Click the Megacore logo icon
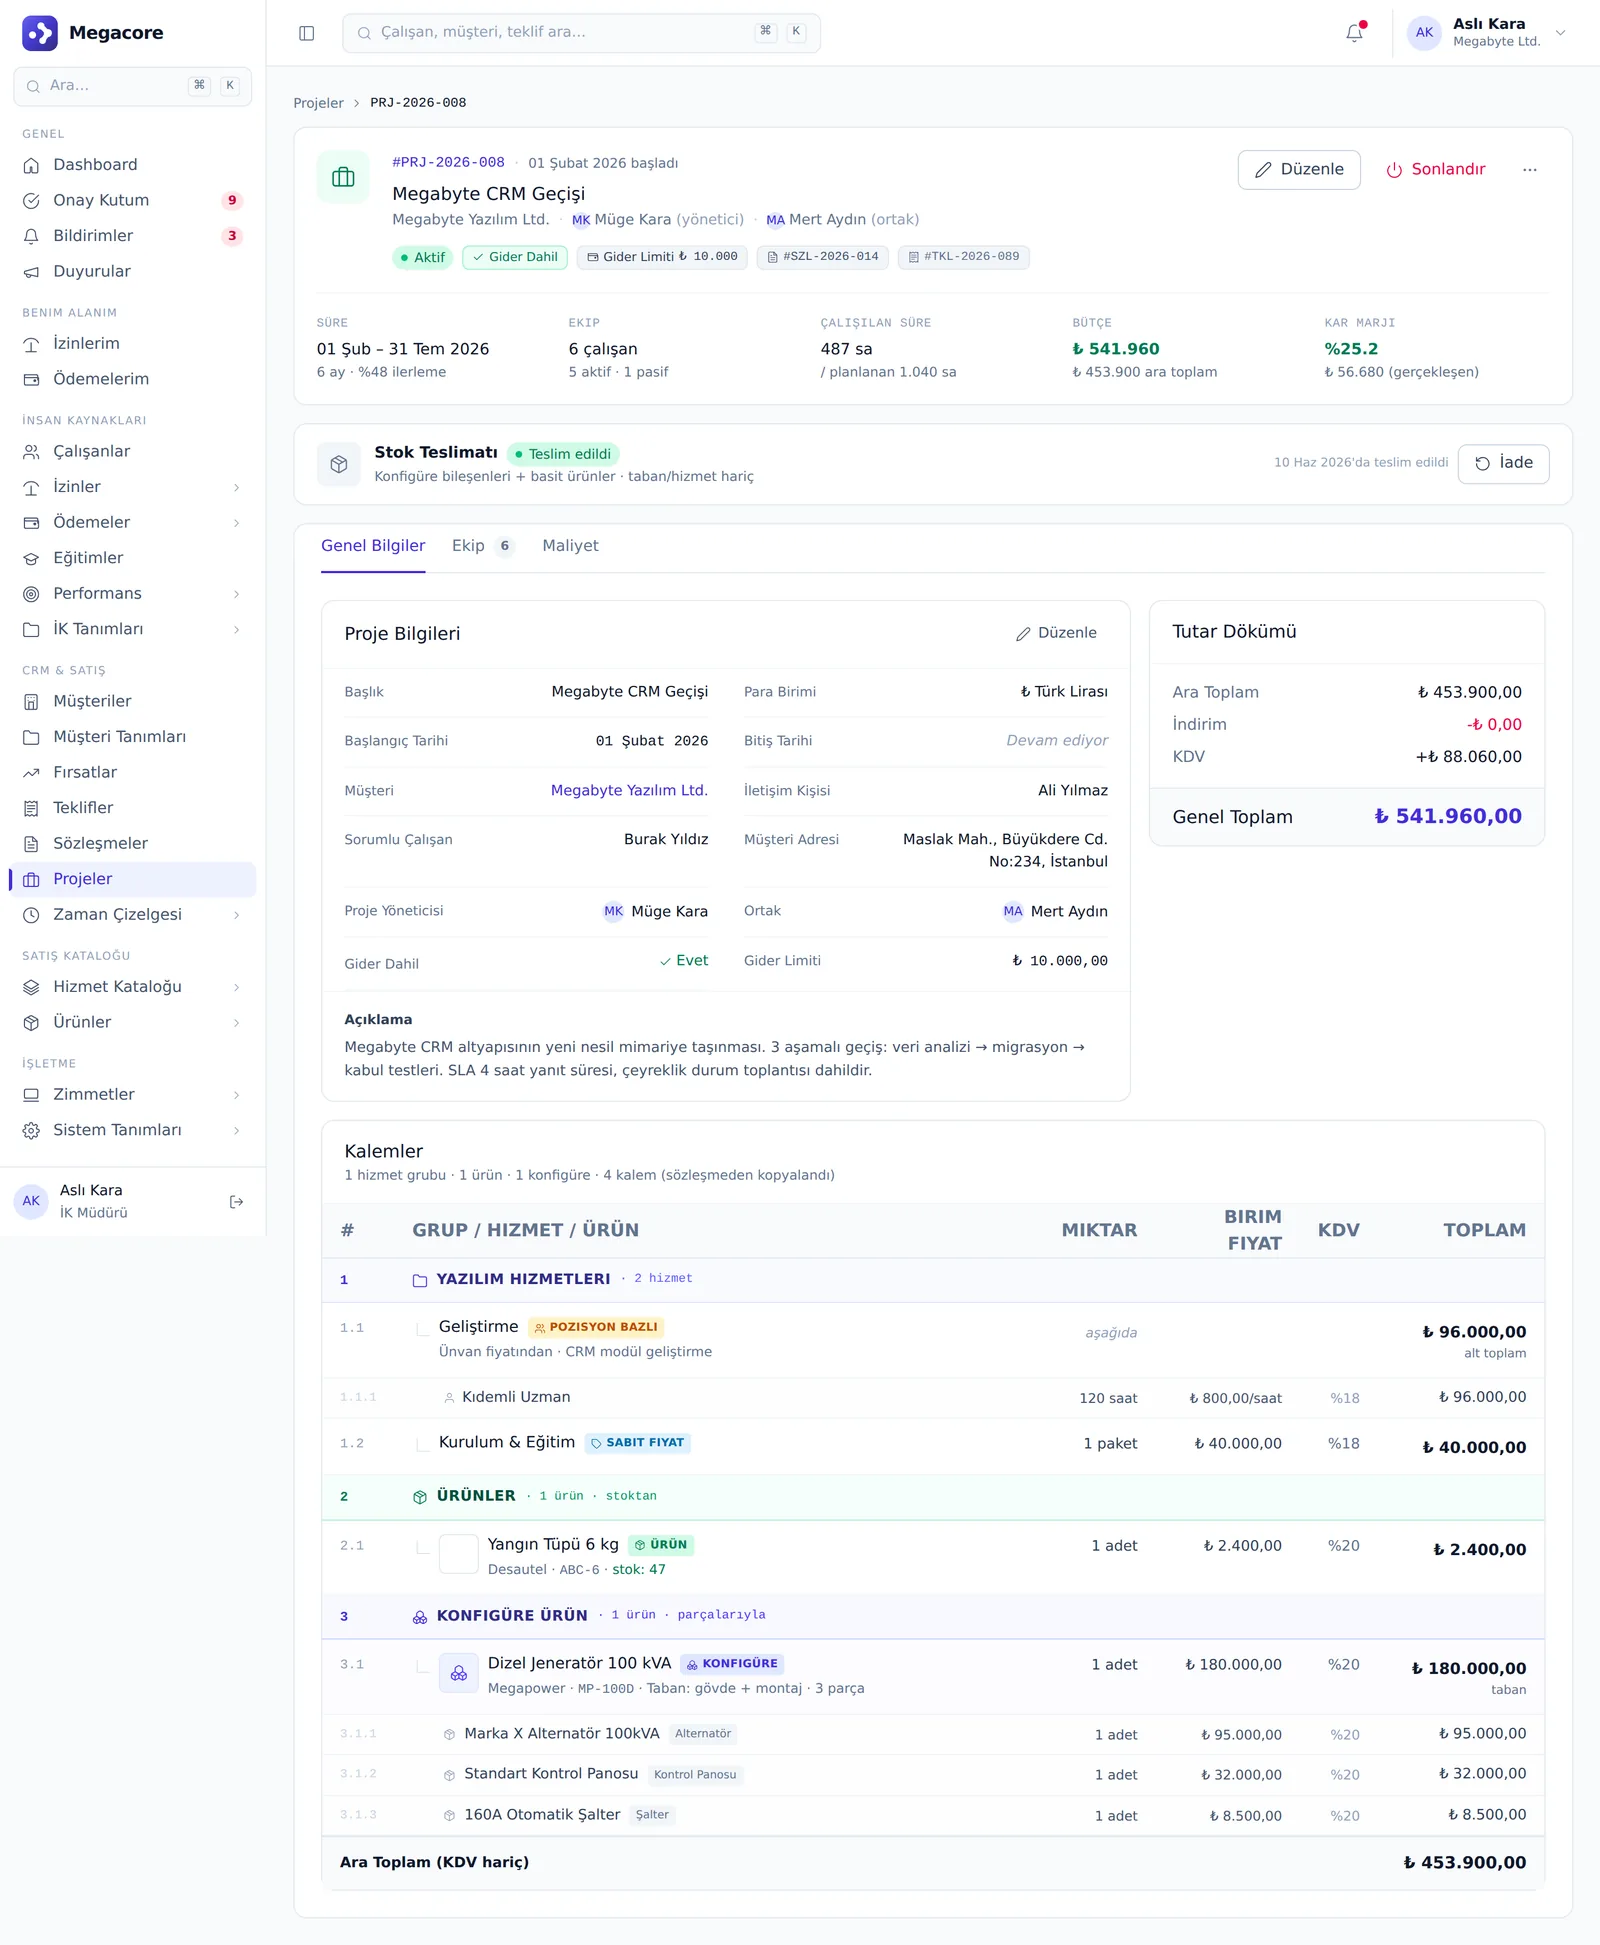 pos(40,33)
